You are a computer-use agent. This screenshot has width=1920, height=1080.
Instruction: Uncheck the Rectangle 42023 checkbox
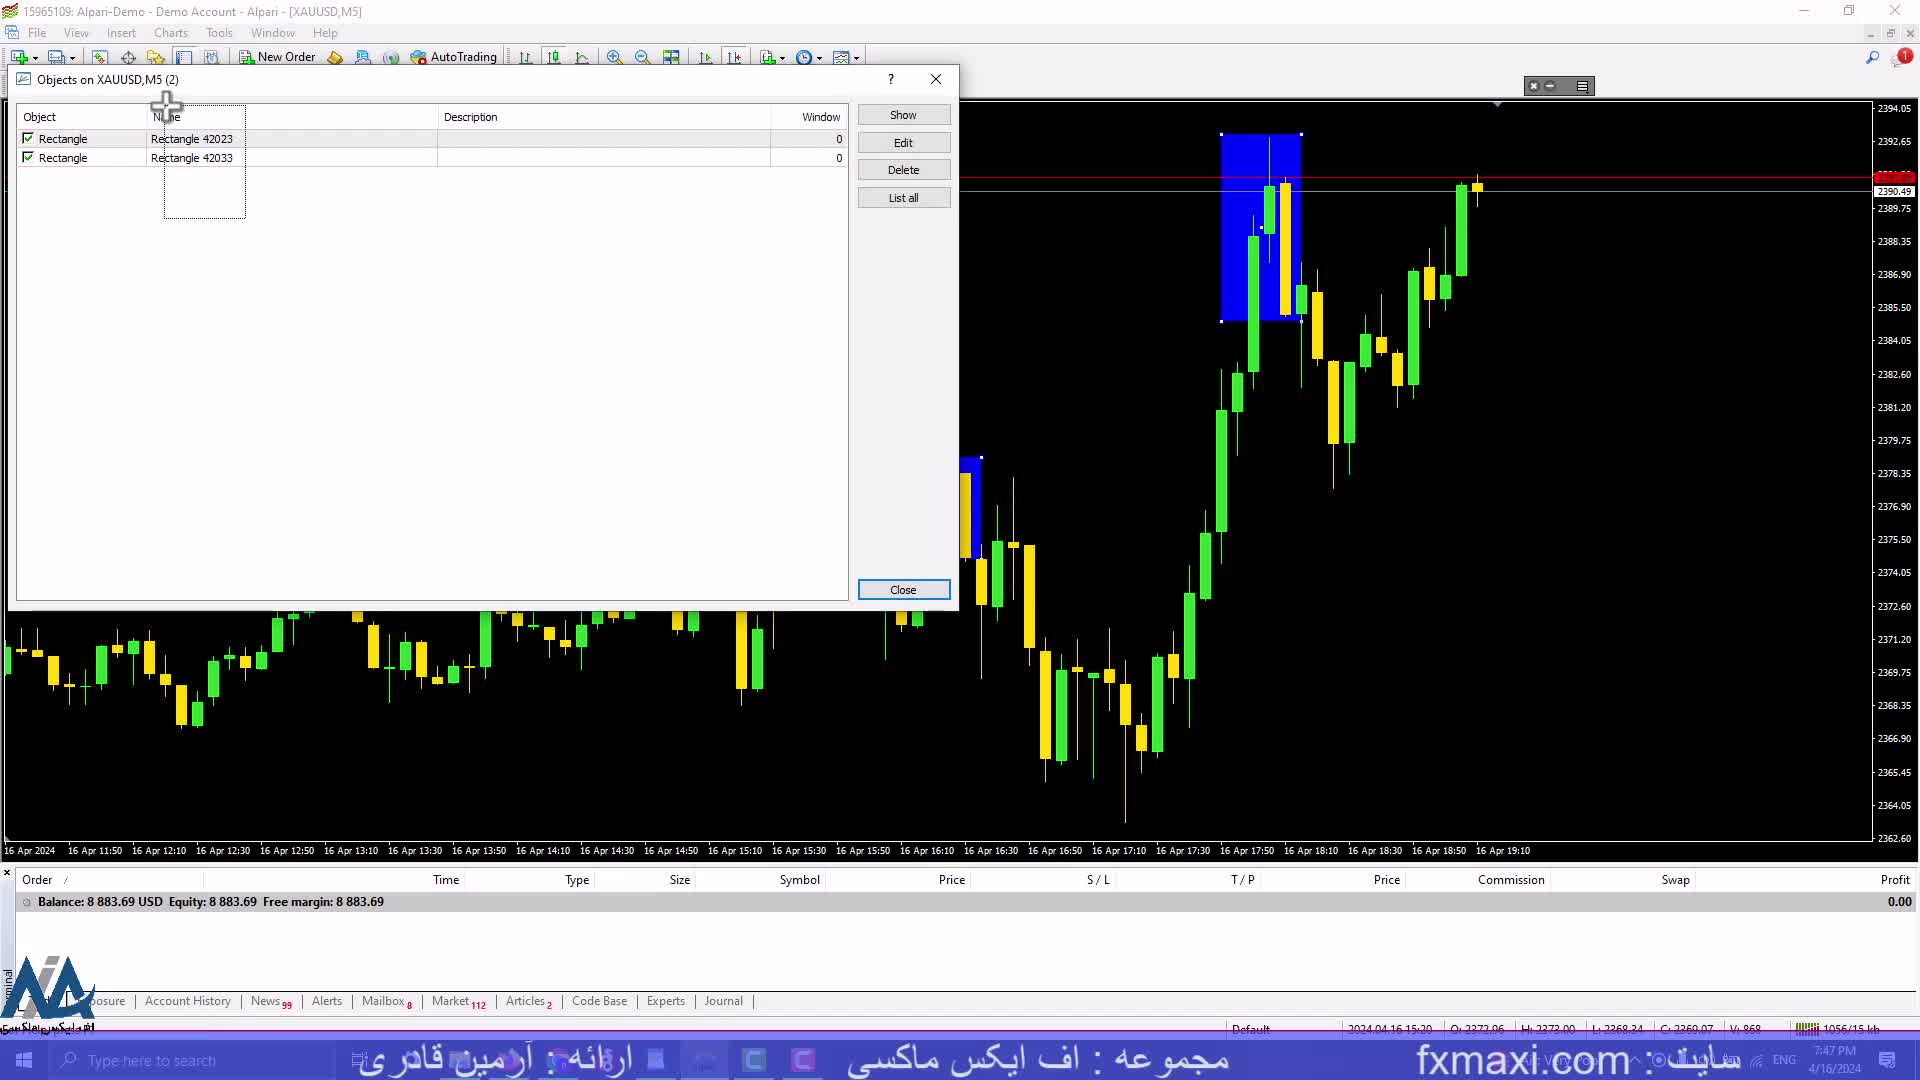[28, 139]
